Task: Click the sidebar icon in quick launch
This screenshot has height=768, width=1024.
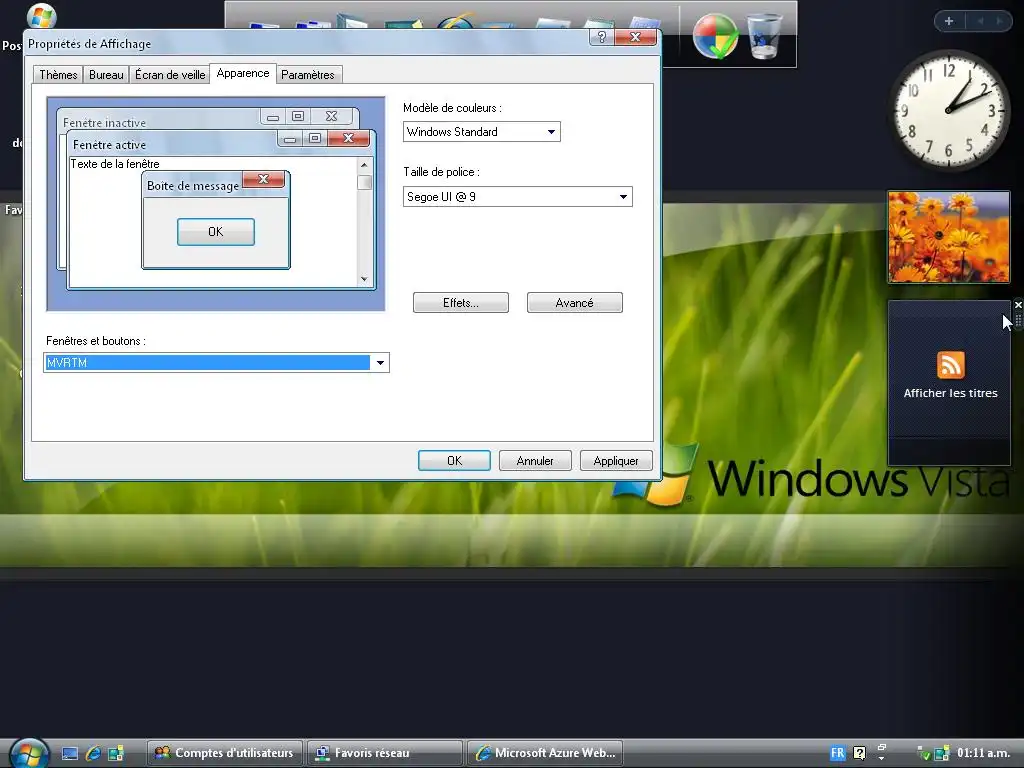Action: click(116, 754)
